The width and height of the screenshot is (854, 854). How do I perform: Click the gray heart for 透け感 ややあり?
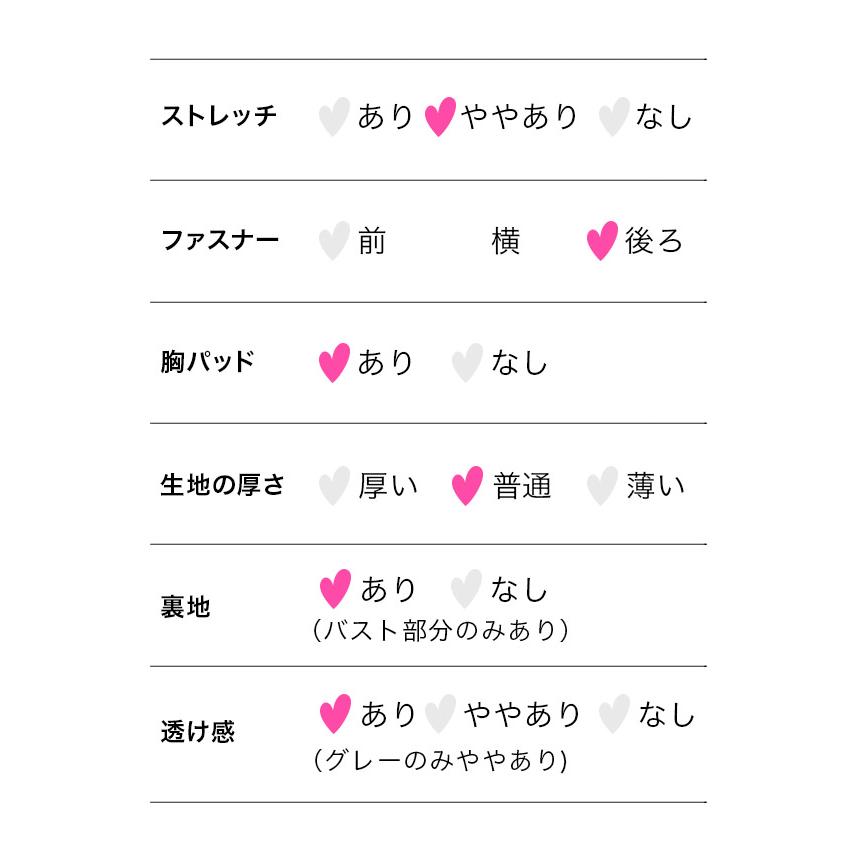click(440, 714)
